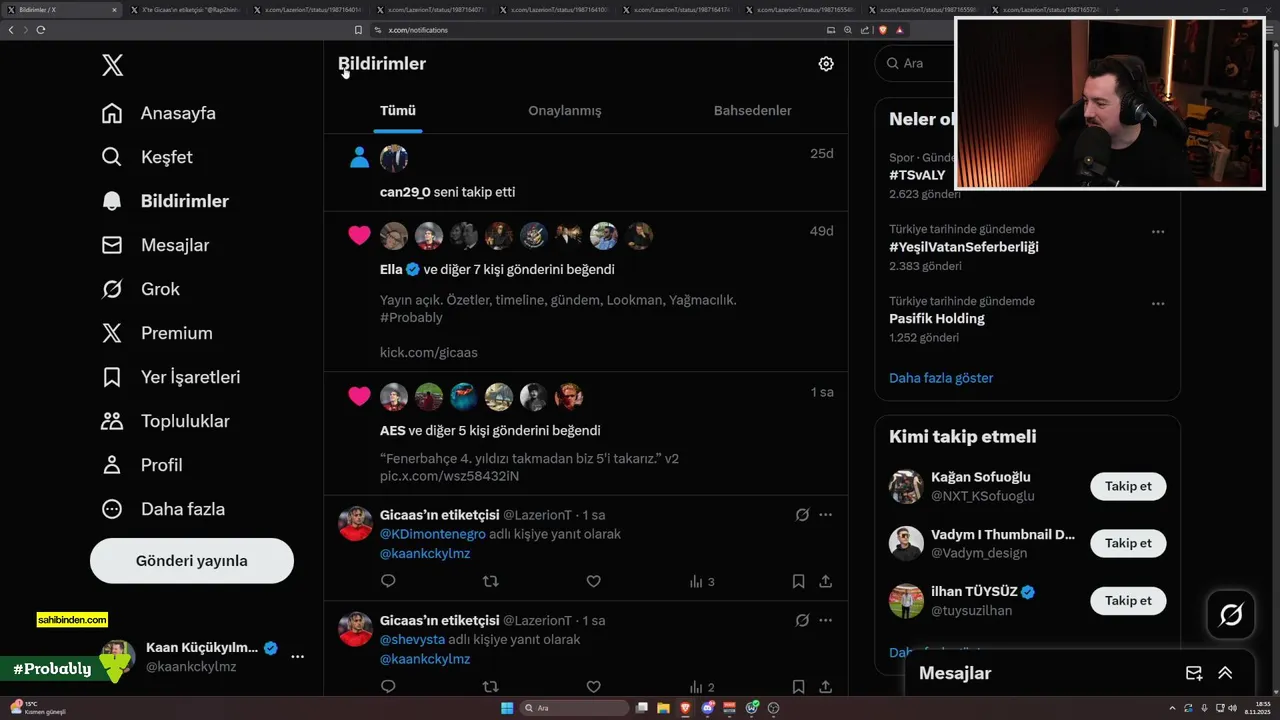Click taskbar Ara search box
Image resolution: width=1280 pixels, height=720 pixels.
(x=576, y=708)
